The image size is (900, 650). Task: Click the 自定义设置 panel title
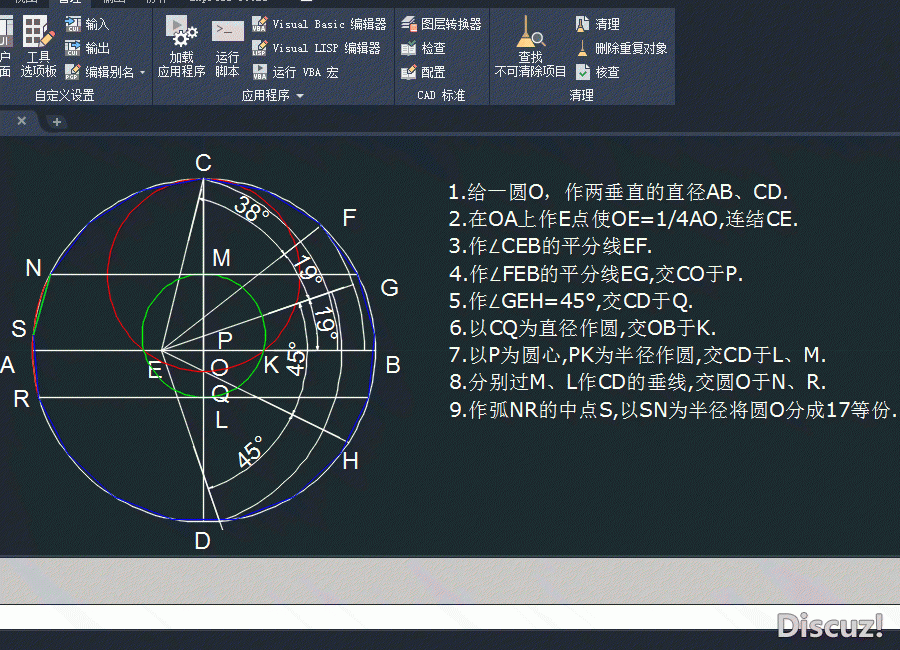tap(64, 95)
